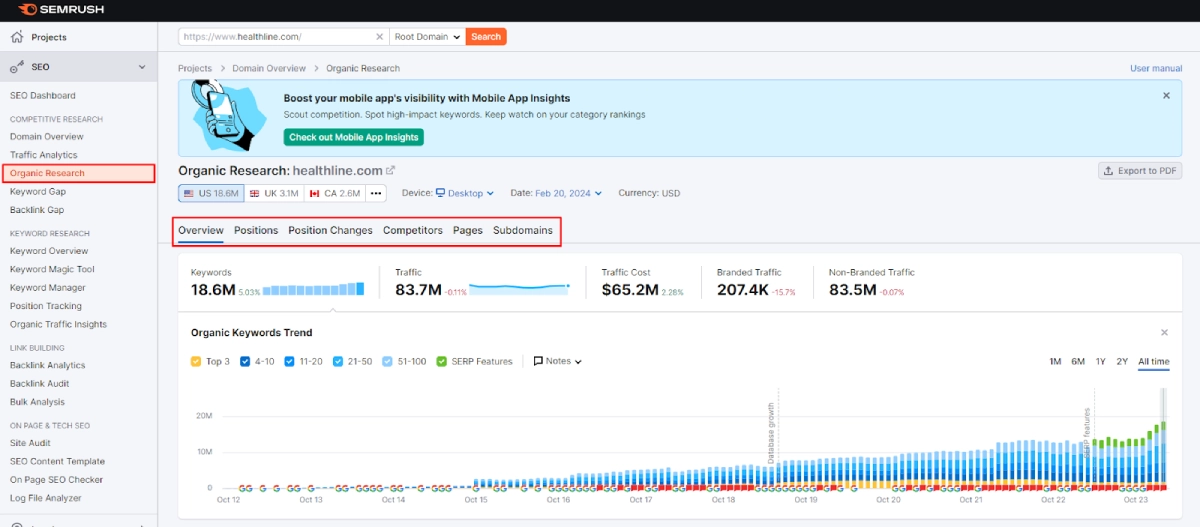This screenshot has width=1200, height=527.
Task: Select the UK 3.1M database
Action: pyautogui.click(x=274, y=193)
